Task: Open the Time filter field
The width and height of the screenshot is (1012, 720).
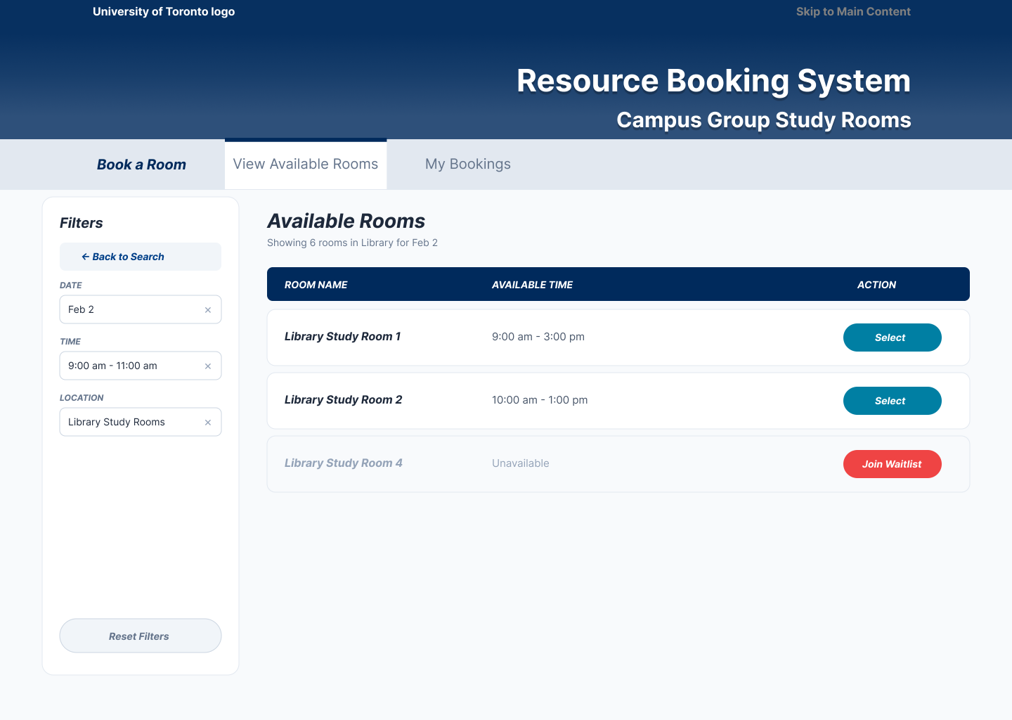Action: click(130, 366)
